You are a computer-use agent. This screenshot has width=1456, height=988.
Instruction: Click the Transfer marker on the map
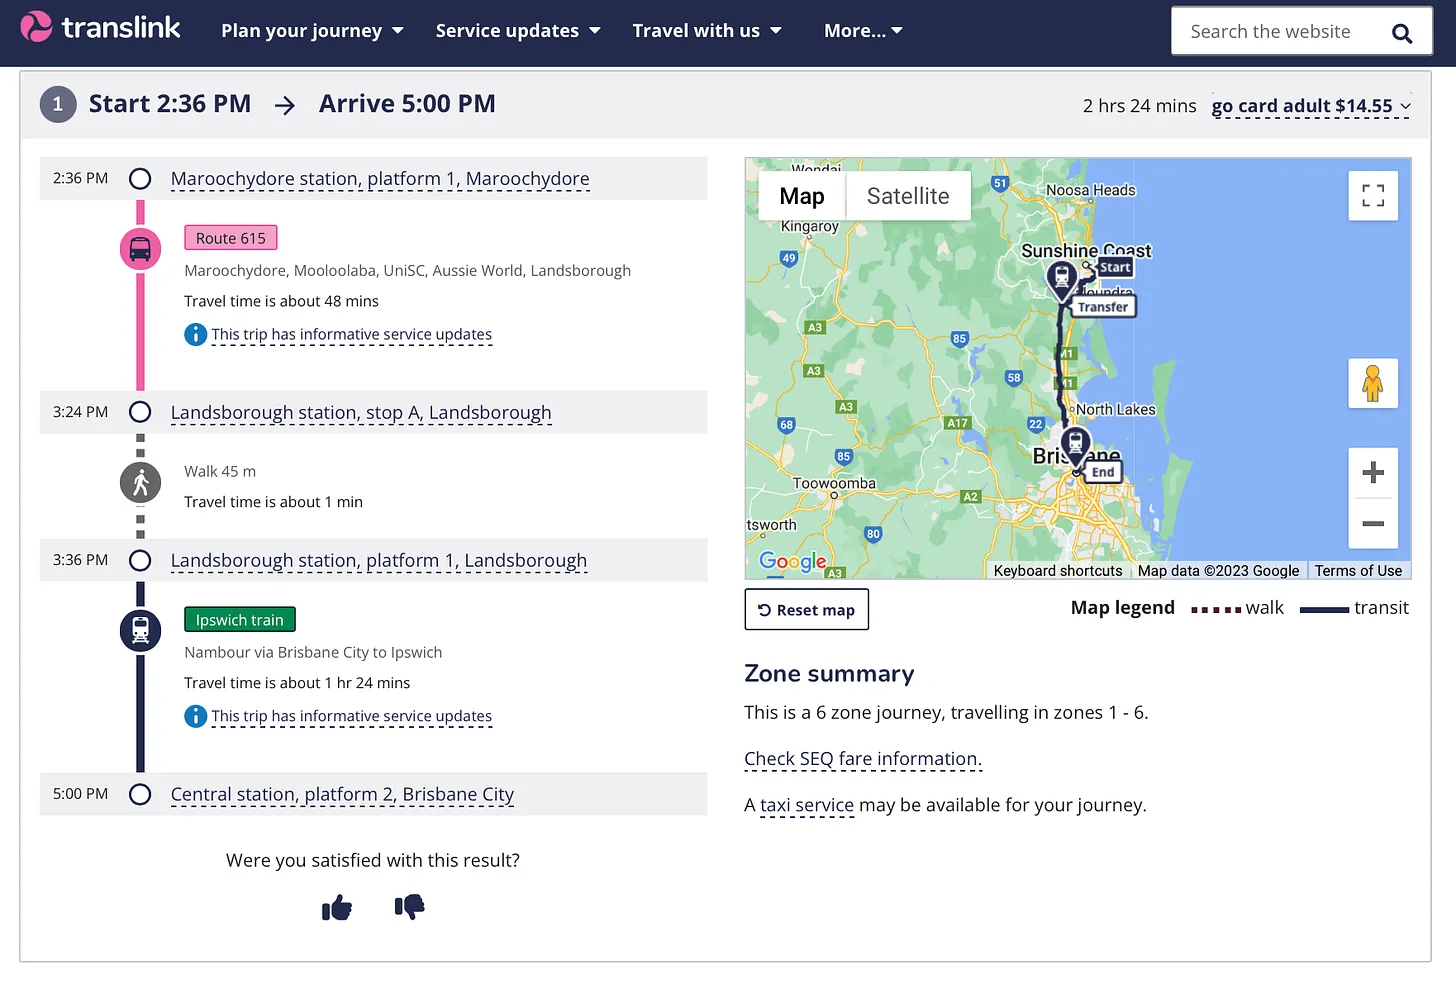pos(1103,307)
